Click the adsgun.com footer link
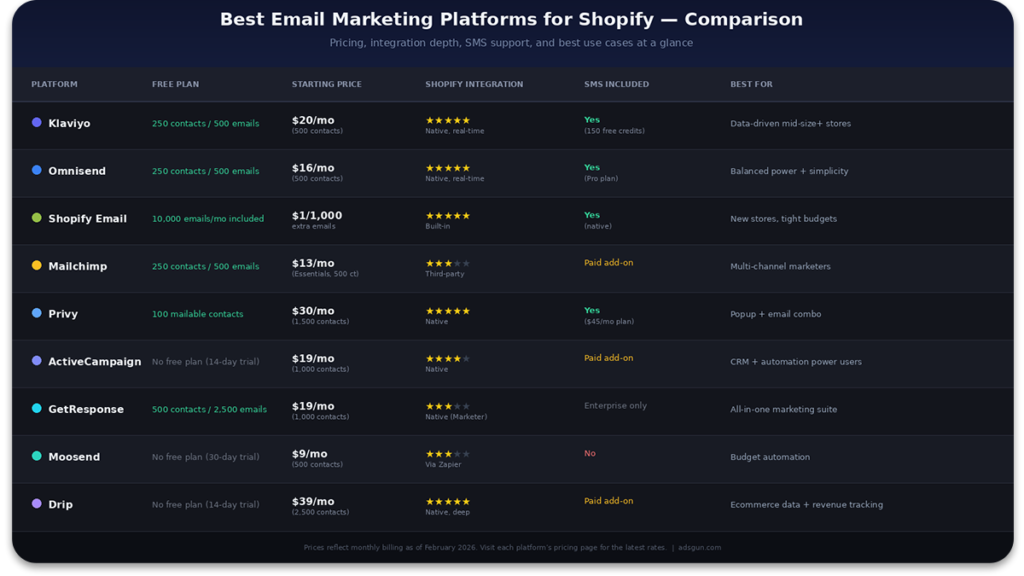The width and height of the screenshot is (1024, 576). pyautogui.click(x=704, y=547)
